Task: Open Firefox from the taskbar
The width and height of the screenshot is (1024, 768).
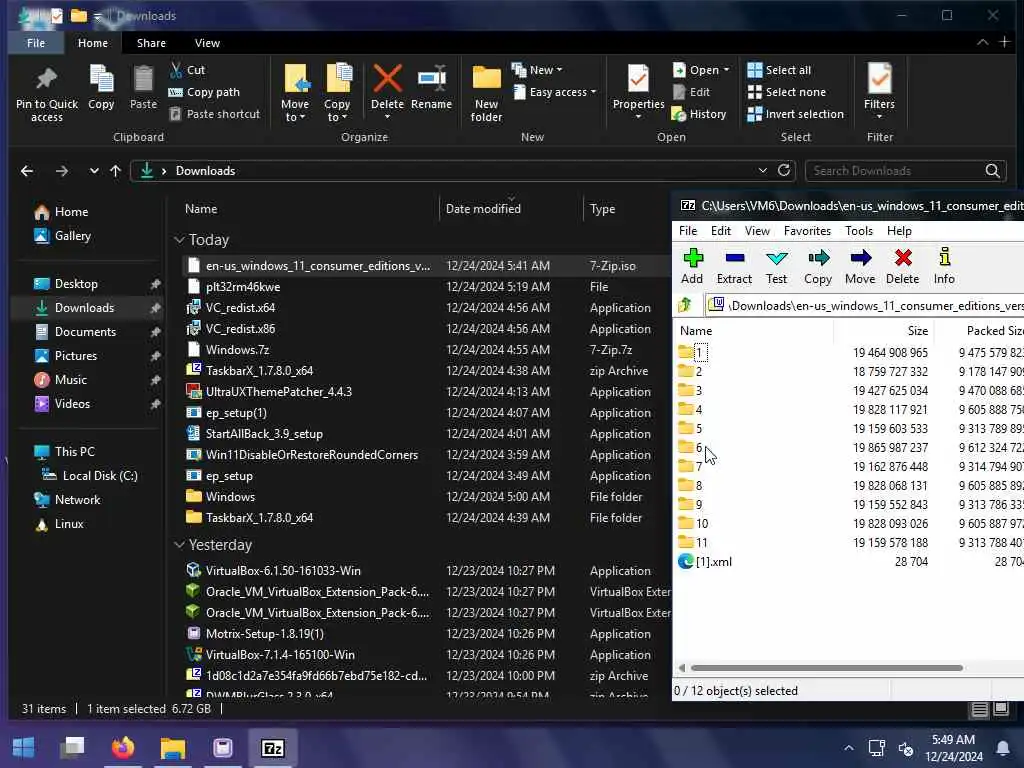Action: pos(123,747)
